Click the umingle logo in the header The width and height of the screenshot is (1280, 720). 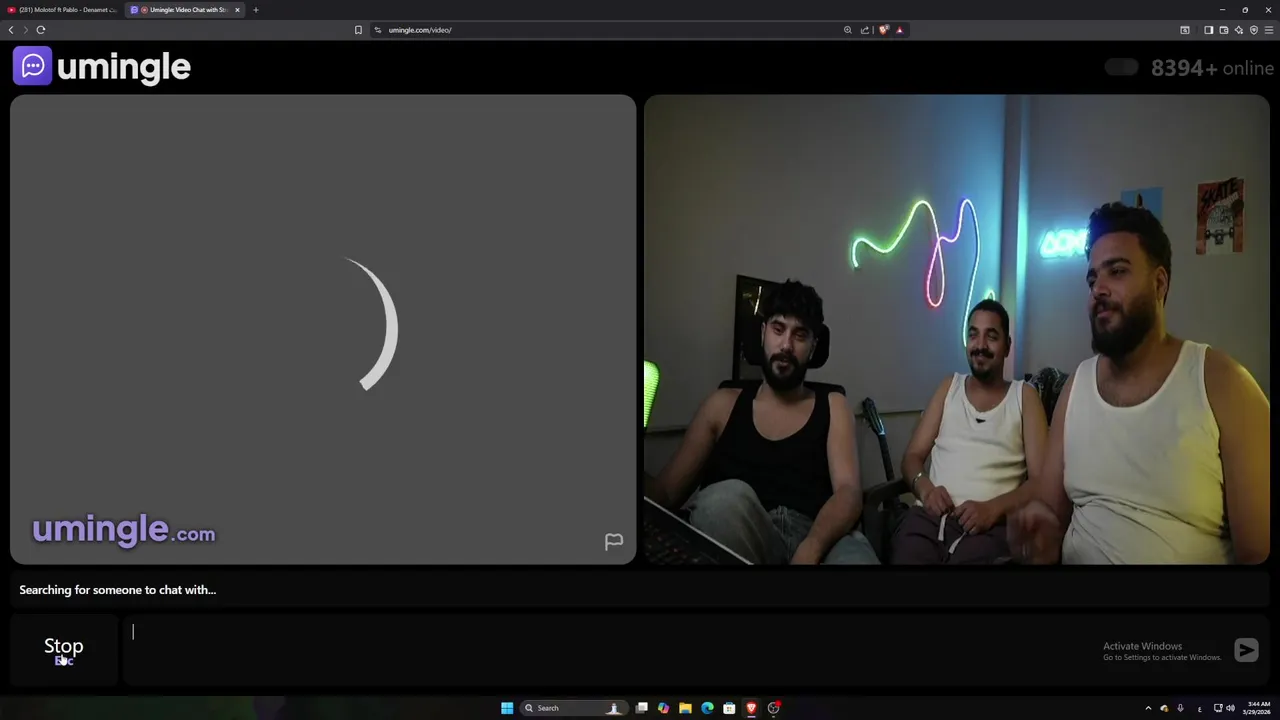point(102,67)
